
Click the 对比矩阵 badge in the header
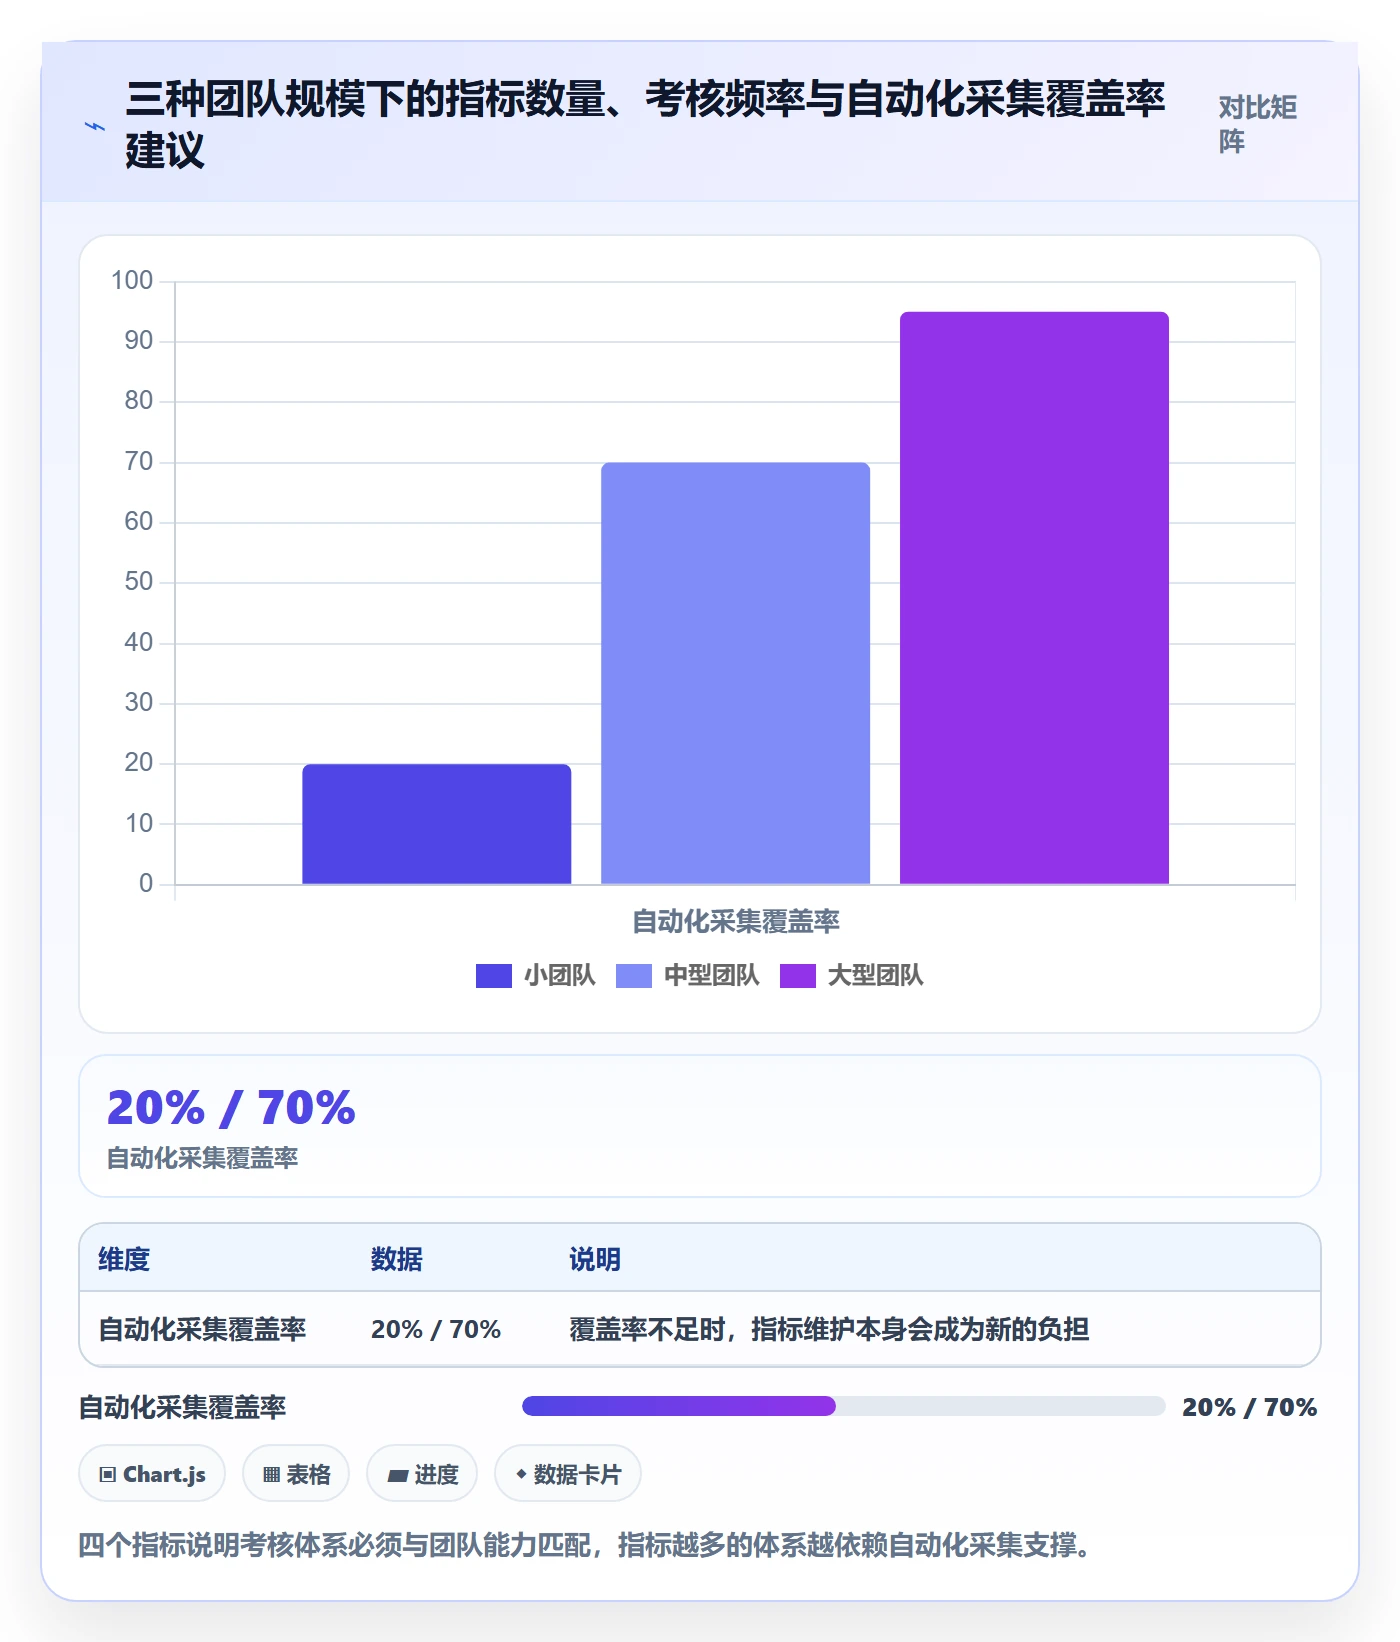tap(1257, 124)
